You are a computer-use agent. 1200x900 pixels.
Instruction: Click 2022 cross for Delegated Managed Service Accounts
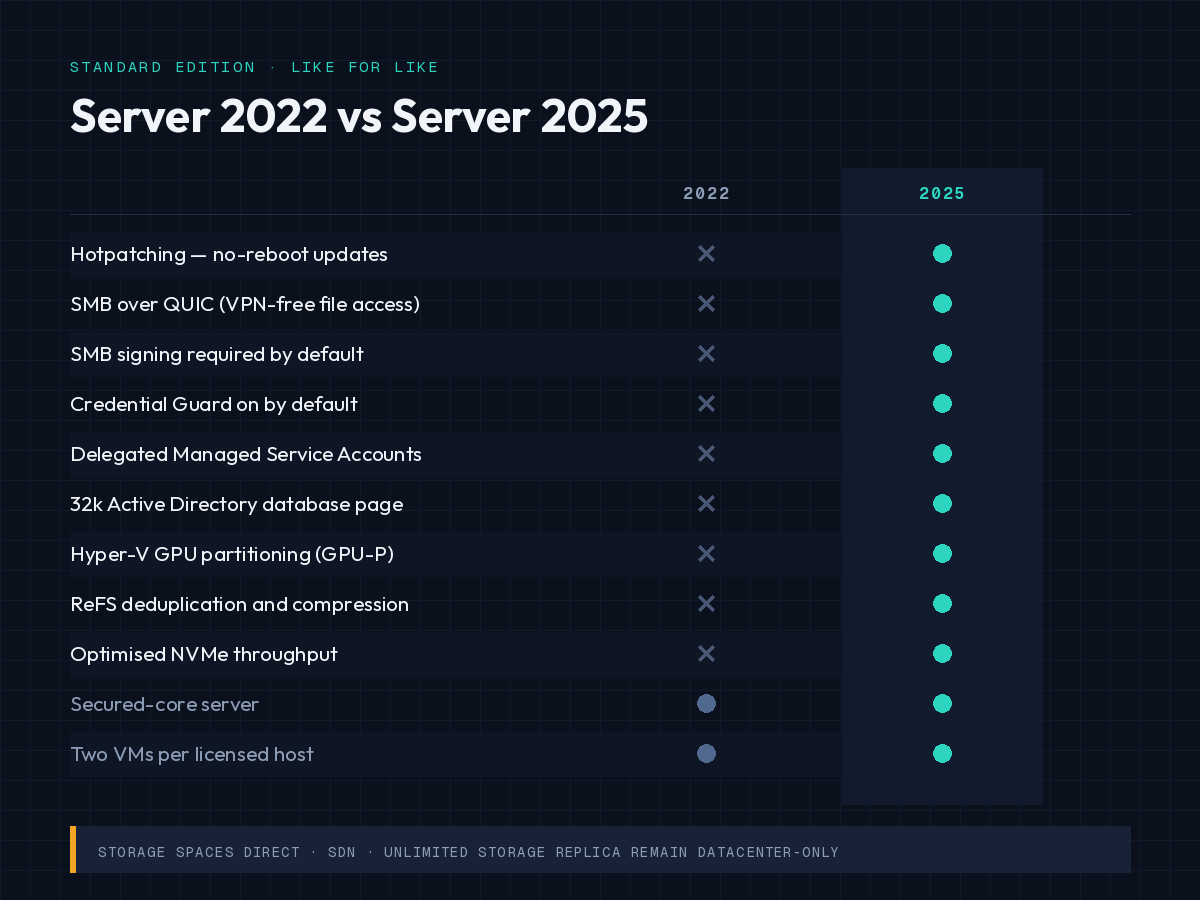click(x=706, y=454)
